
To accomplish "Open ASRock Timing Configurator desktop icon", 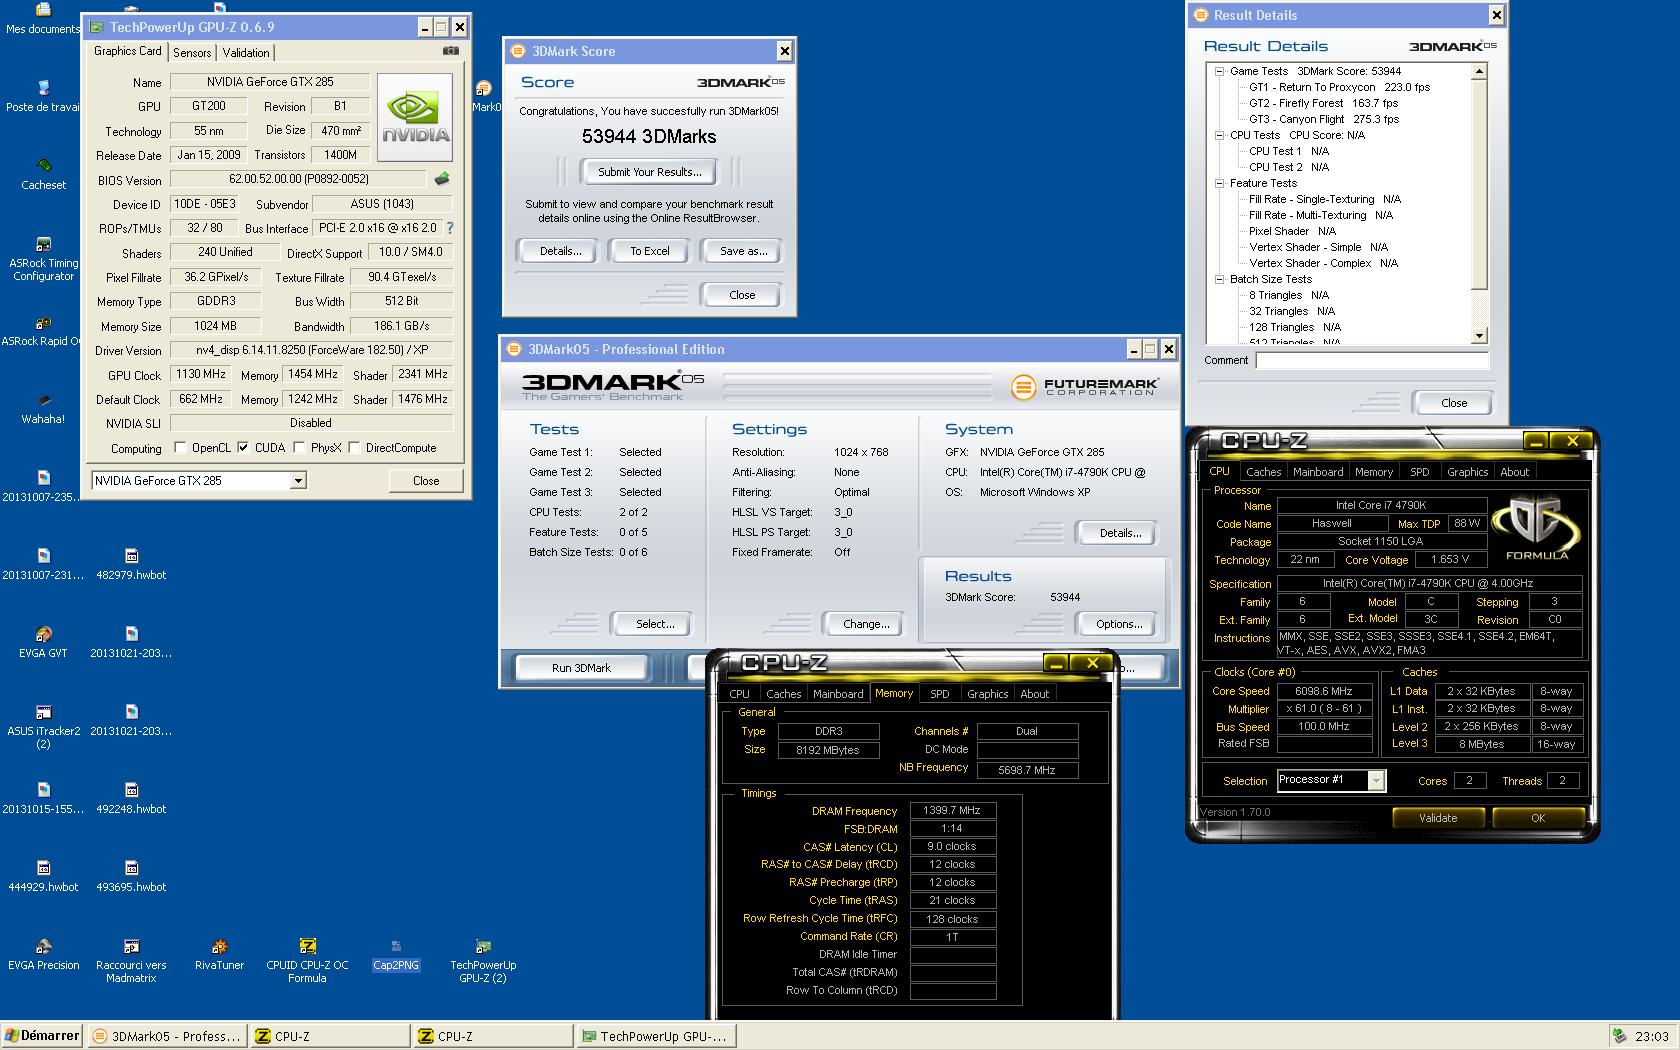I will click(43, 259).
